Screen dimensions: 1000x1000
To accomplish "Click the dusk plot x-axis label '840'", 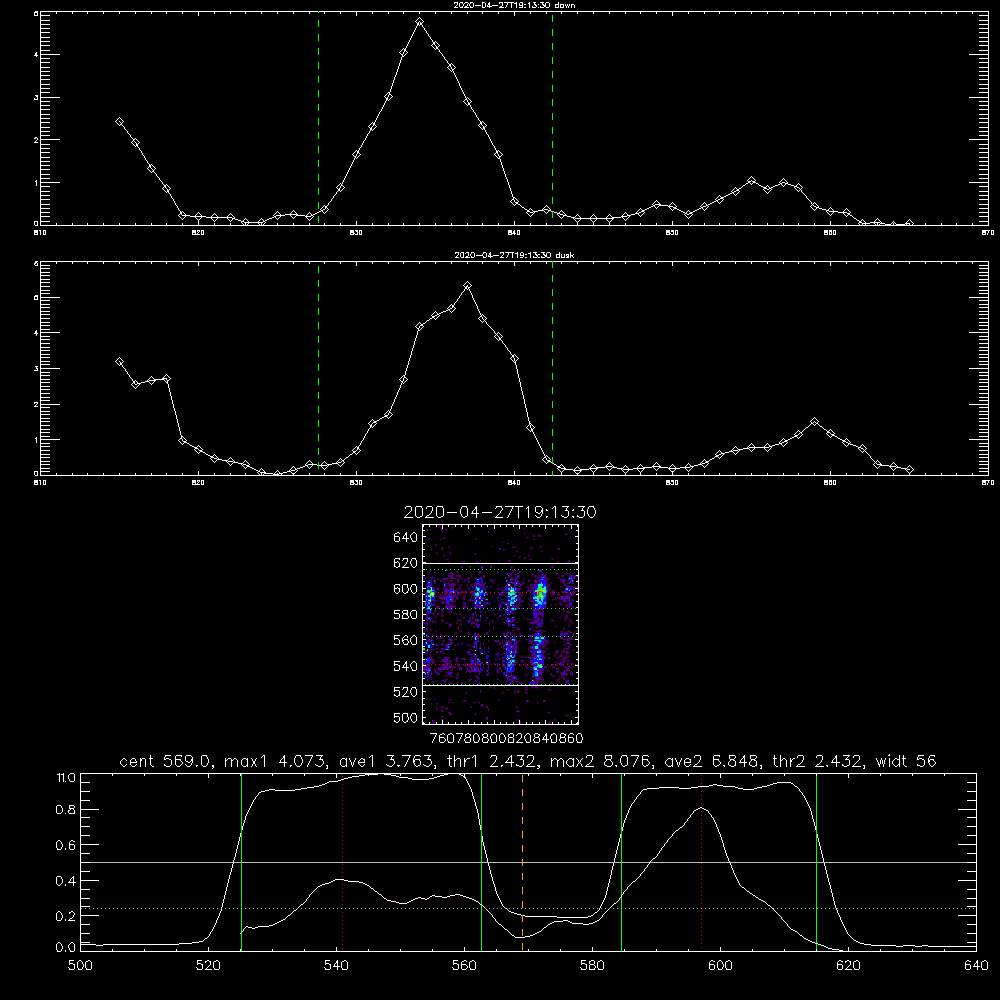I will pyautogui.click(x=514, y=483).
